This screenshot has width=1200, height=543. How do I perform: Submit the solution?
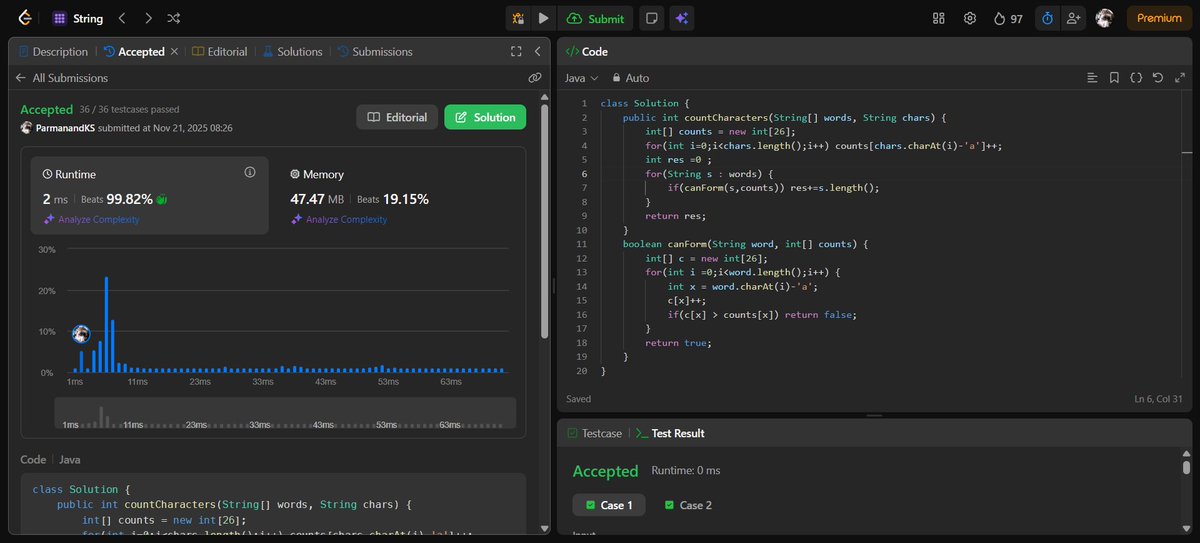click(596, 18)
